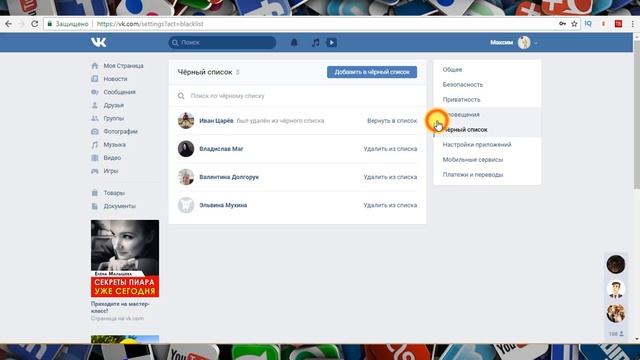Open the Приходите на мастер-класс ad link
Screen dimensions: 640x360
[x=120, y=307]
